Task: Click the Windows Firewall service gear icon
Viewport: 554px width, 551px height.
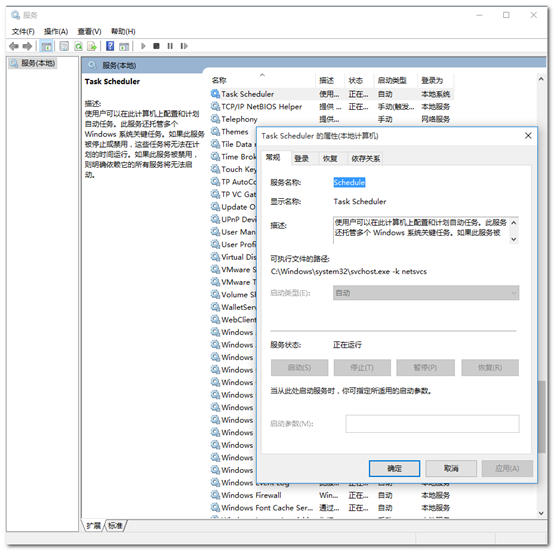Action: click(215, 495)
